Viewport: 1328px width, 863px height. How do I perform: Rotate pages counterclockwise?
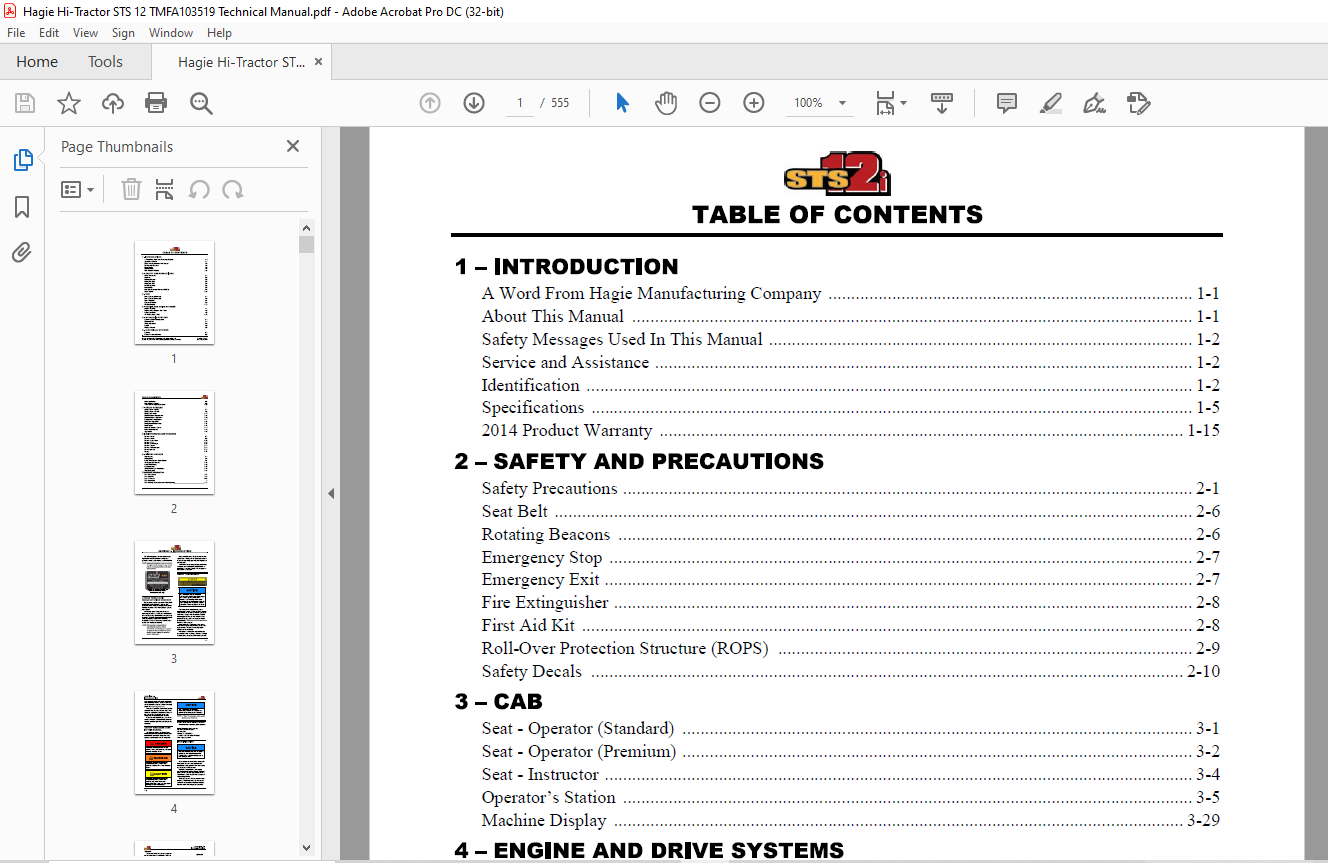[x=199, y=190]
